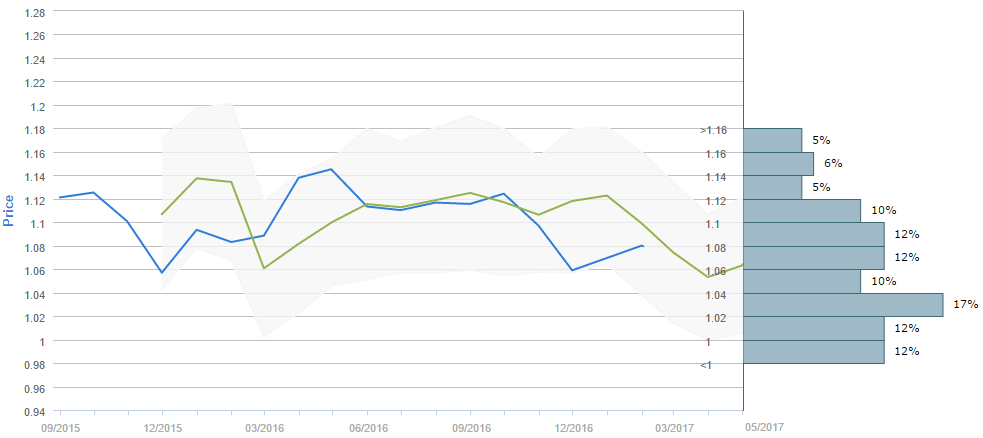Click the 06/2016 x-axis date label
The image size is (983, 438).
tap(367, 427)
